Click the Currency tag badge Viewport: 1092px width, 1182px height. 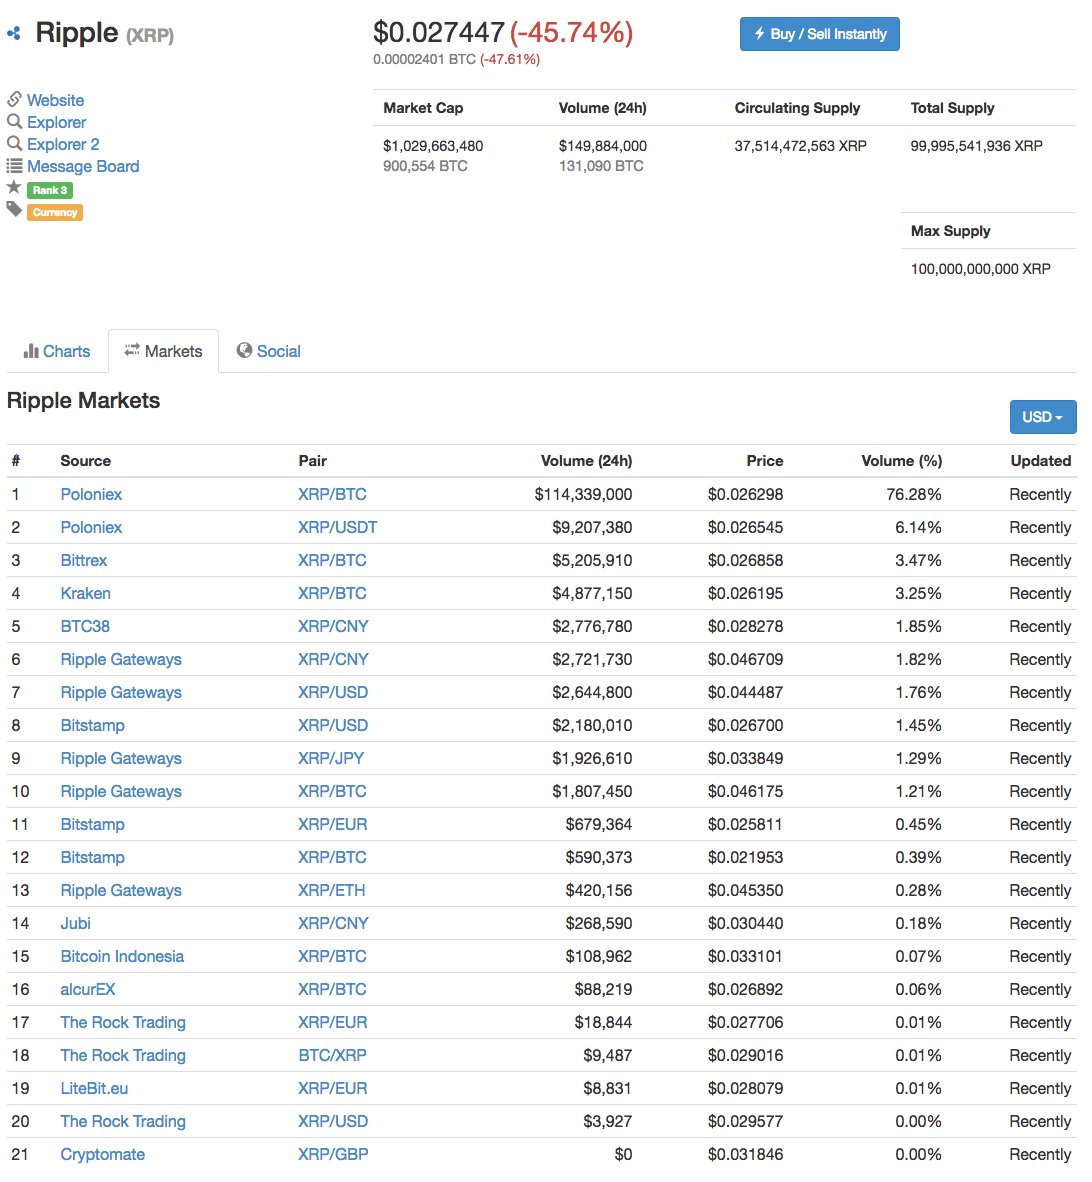point(55,213)
